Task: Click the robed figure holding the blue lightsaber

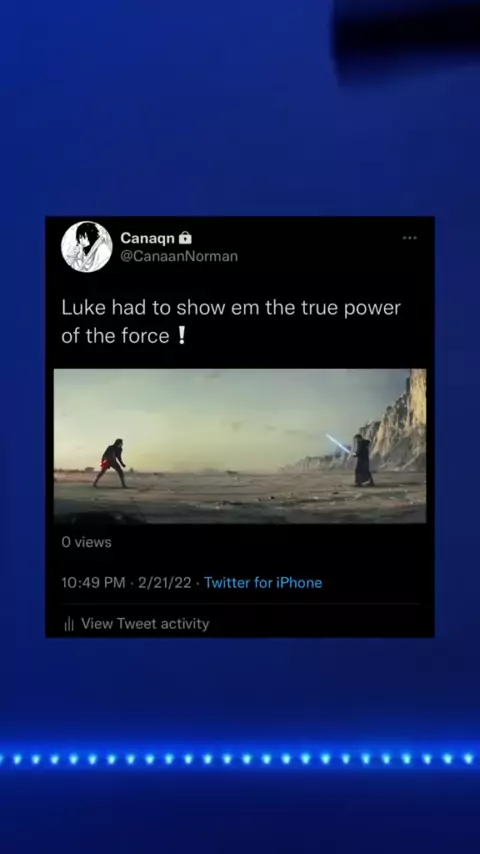Action: pos(363,460)
